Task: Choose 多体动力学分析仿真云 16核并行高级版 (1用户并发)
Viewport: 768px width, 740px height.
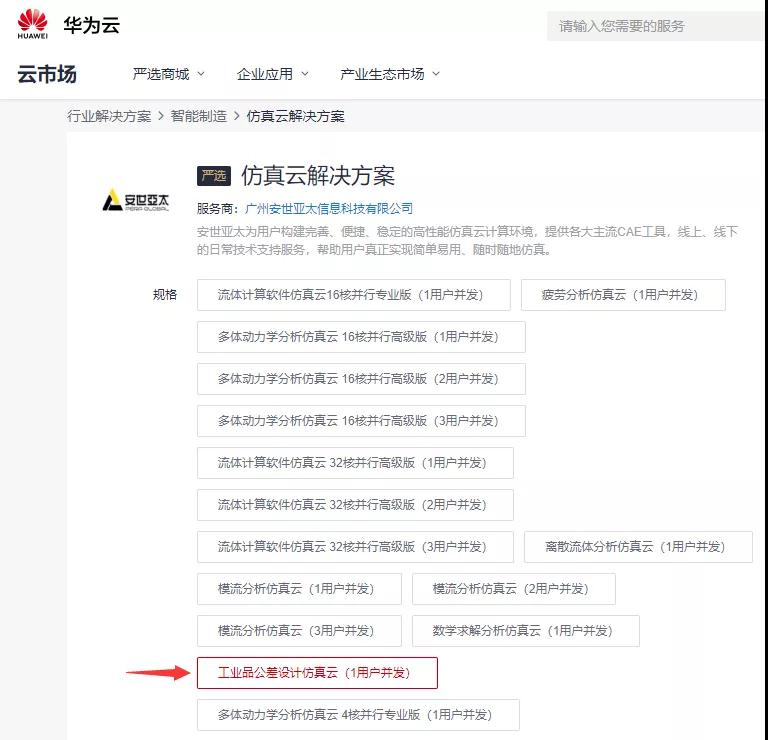Action: [361, 337]
